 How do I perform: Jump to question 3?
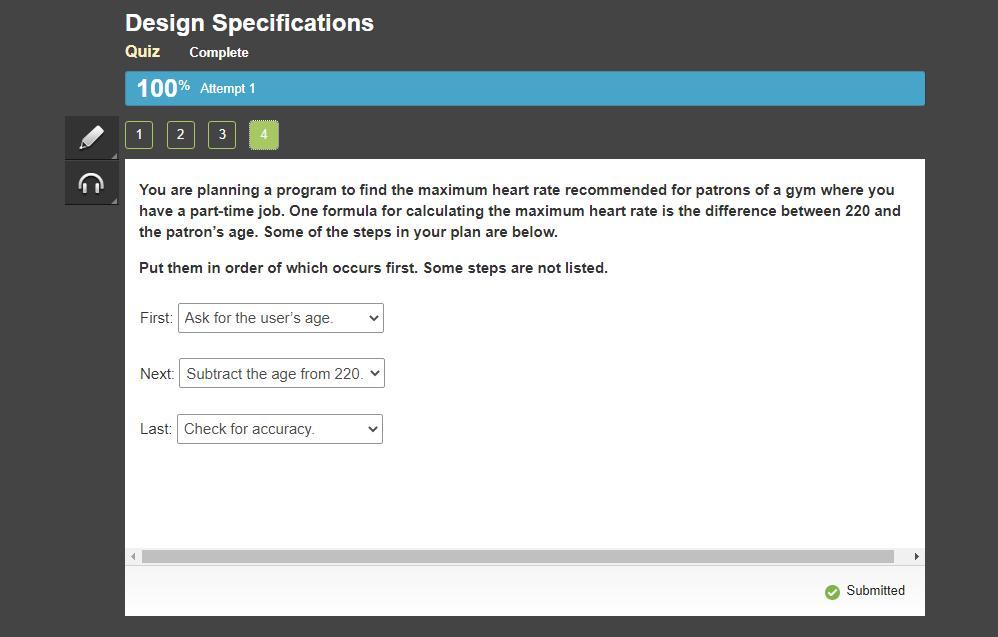click(x=222, y=134)
